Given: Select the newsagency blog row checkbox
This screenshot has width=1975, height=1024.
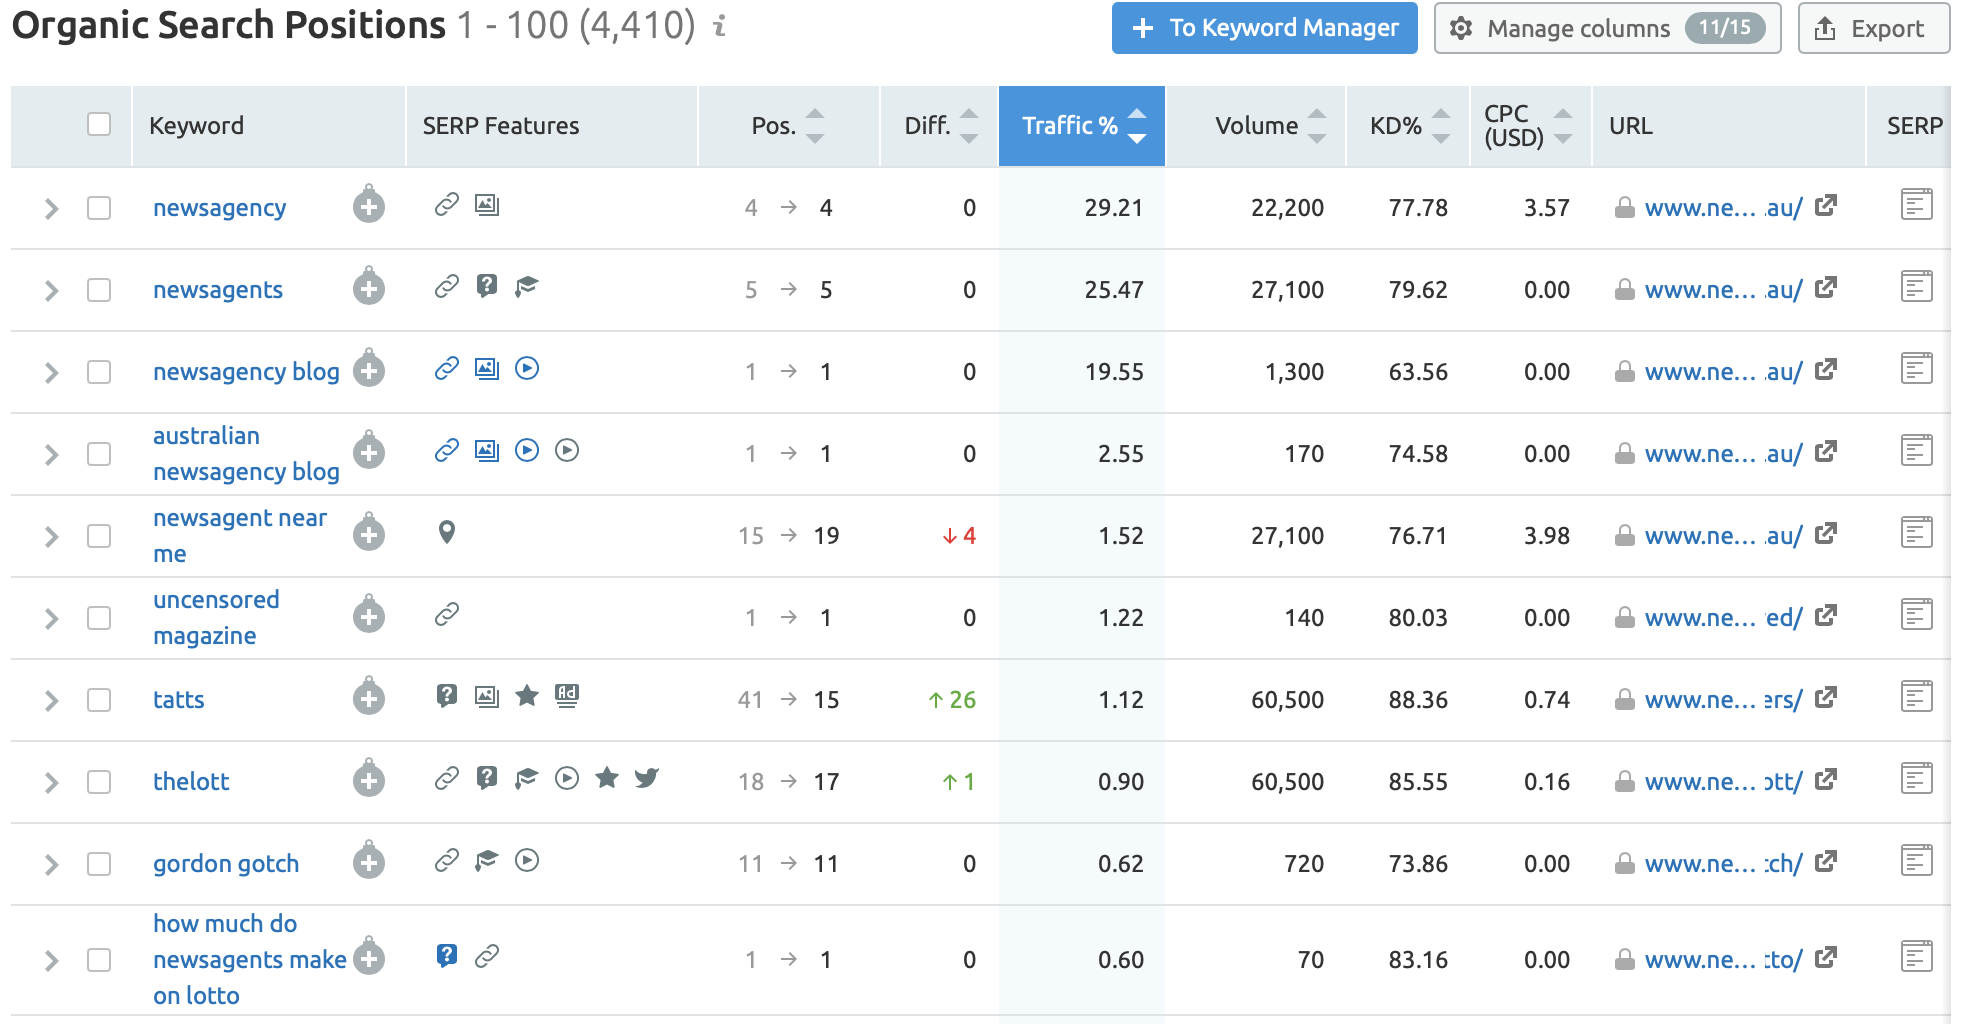Looking at the screenshot, I should [99, 372].
